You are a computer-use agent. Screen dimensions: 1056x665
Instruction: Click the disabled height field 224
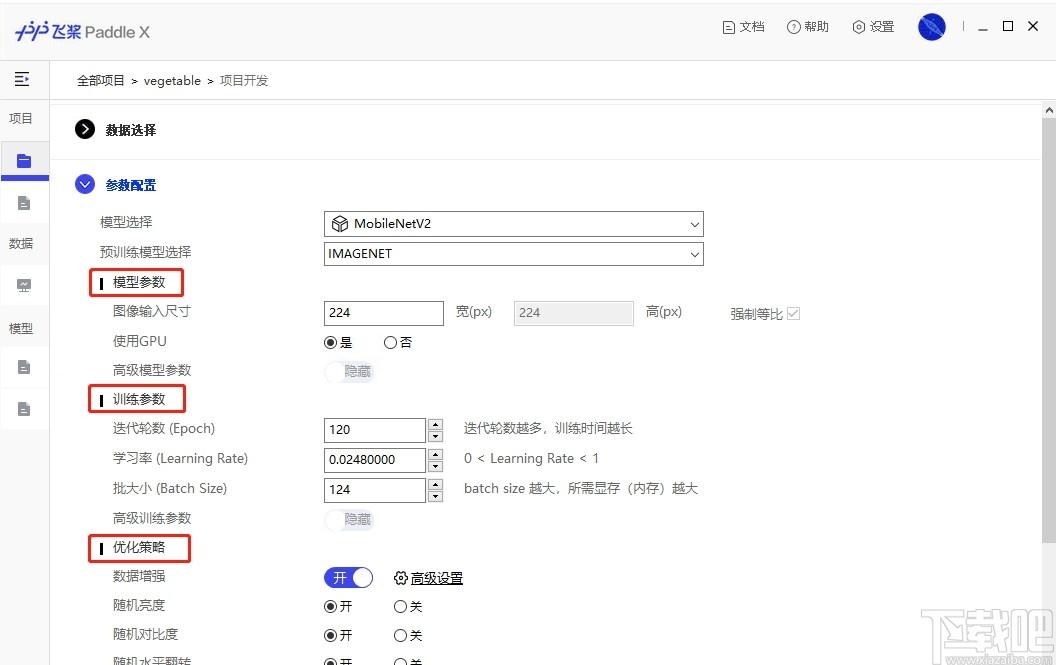click(x=573, y=313)
